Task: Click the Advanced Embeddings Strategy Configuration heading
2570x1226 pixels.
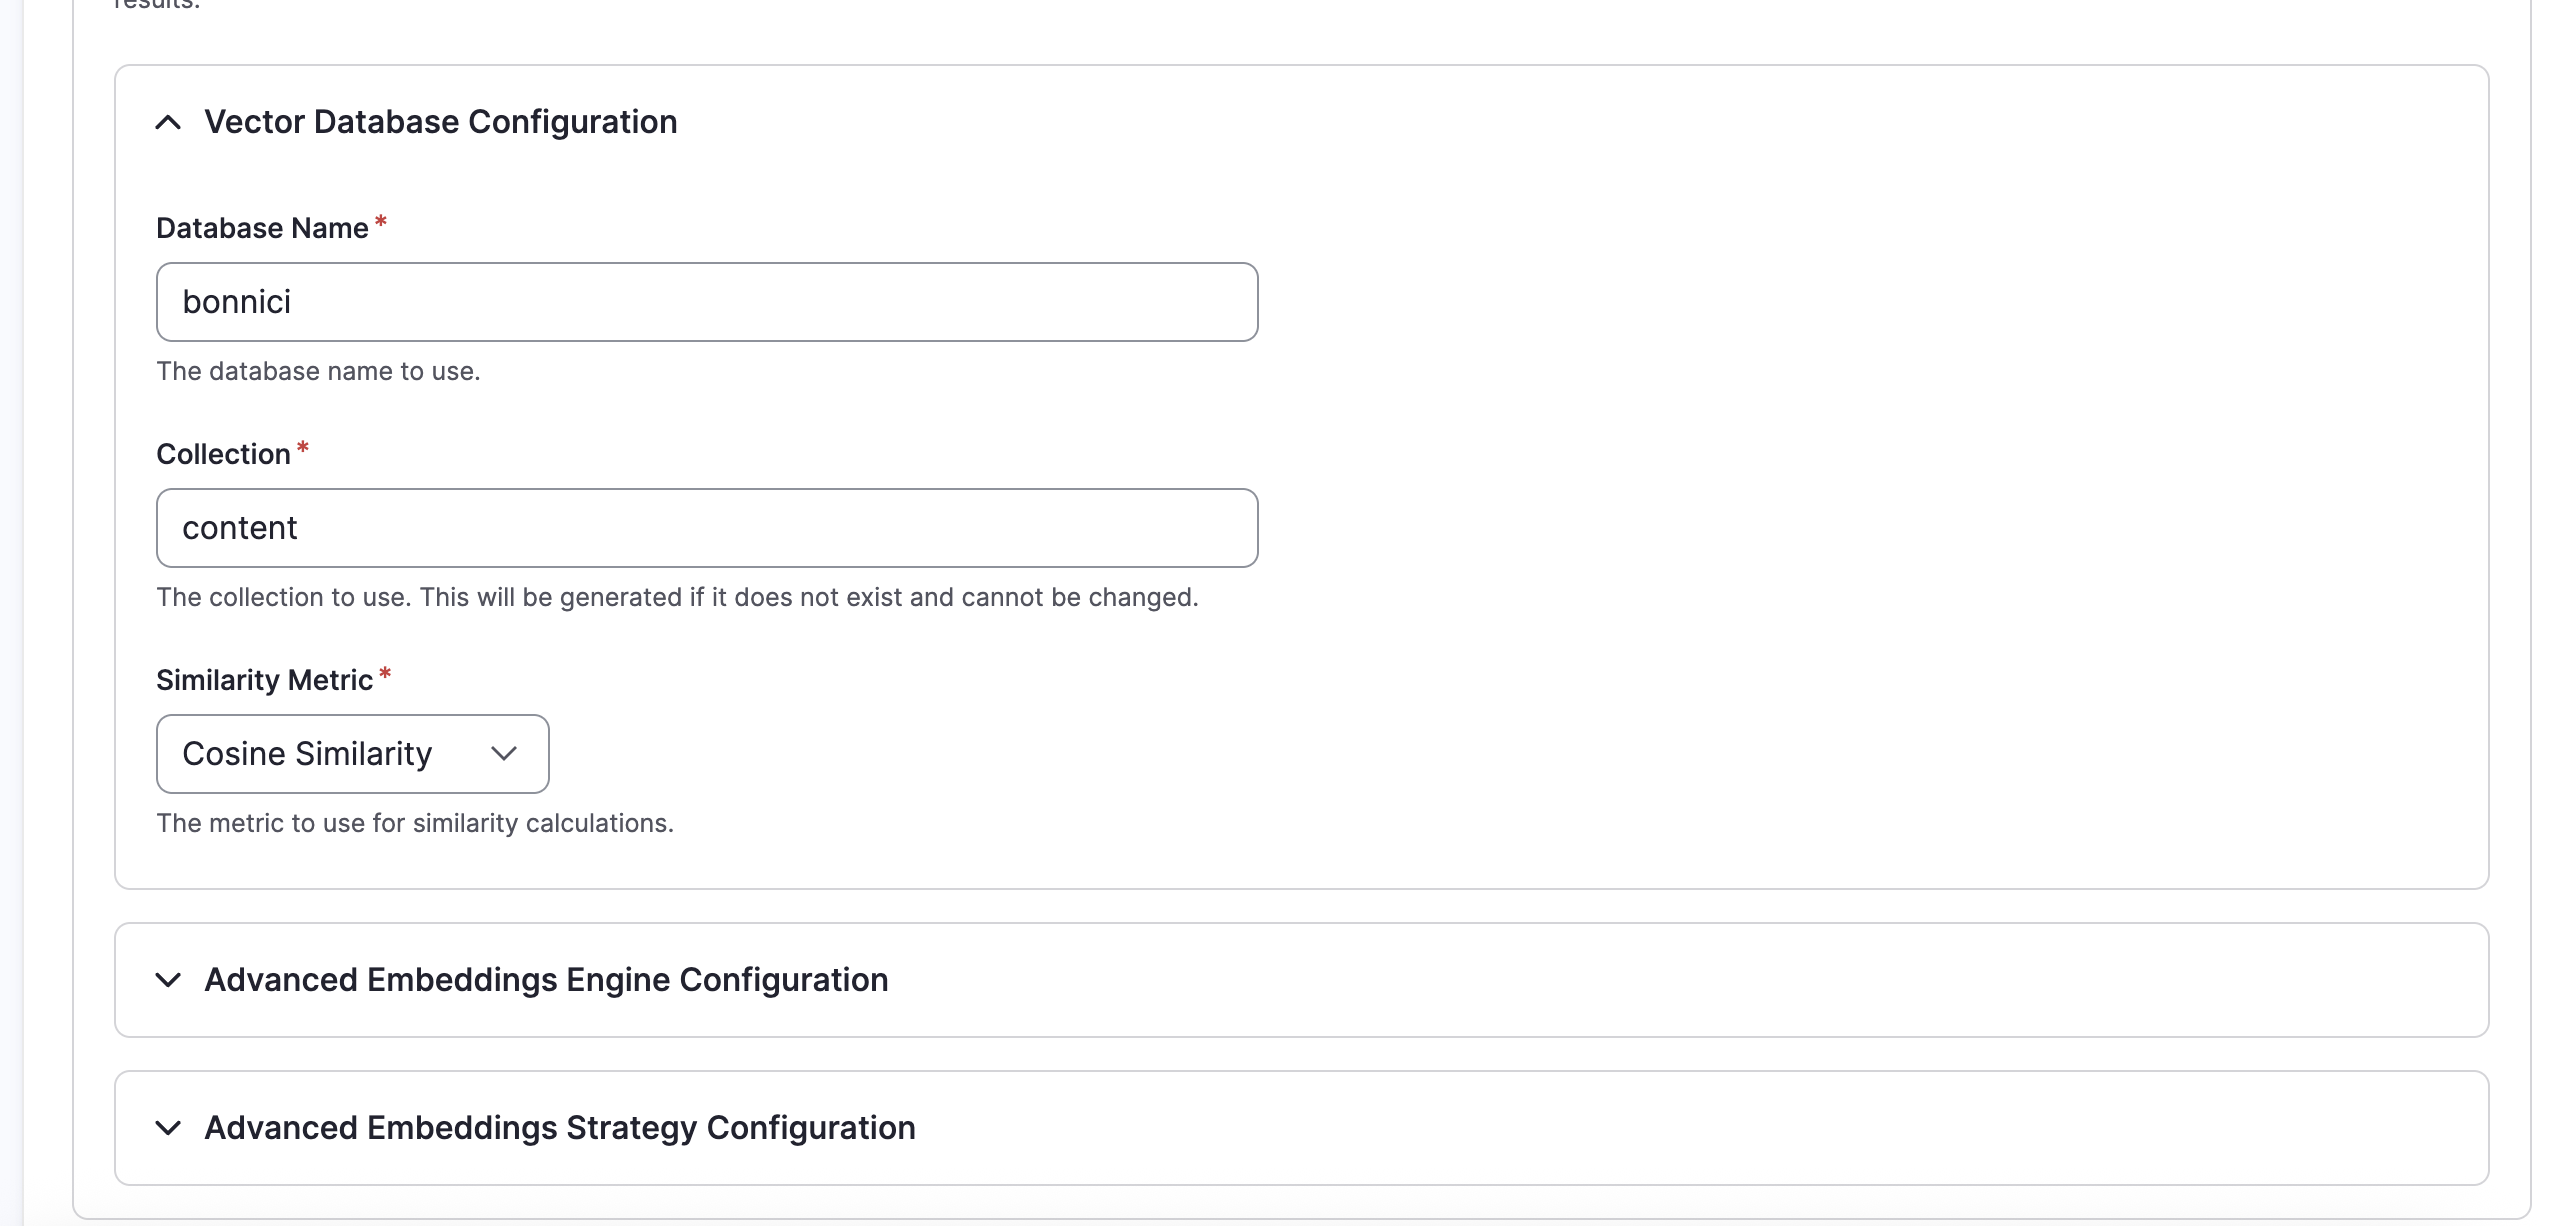Action: point(559,1128)
